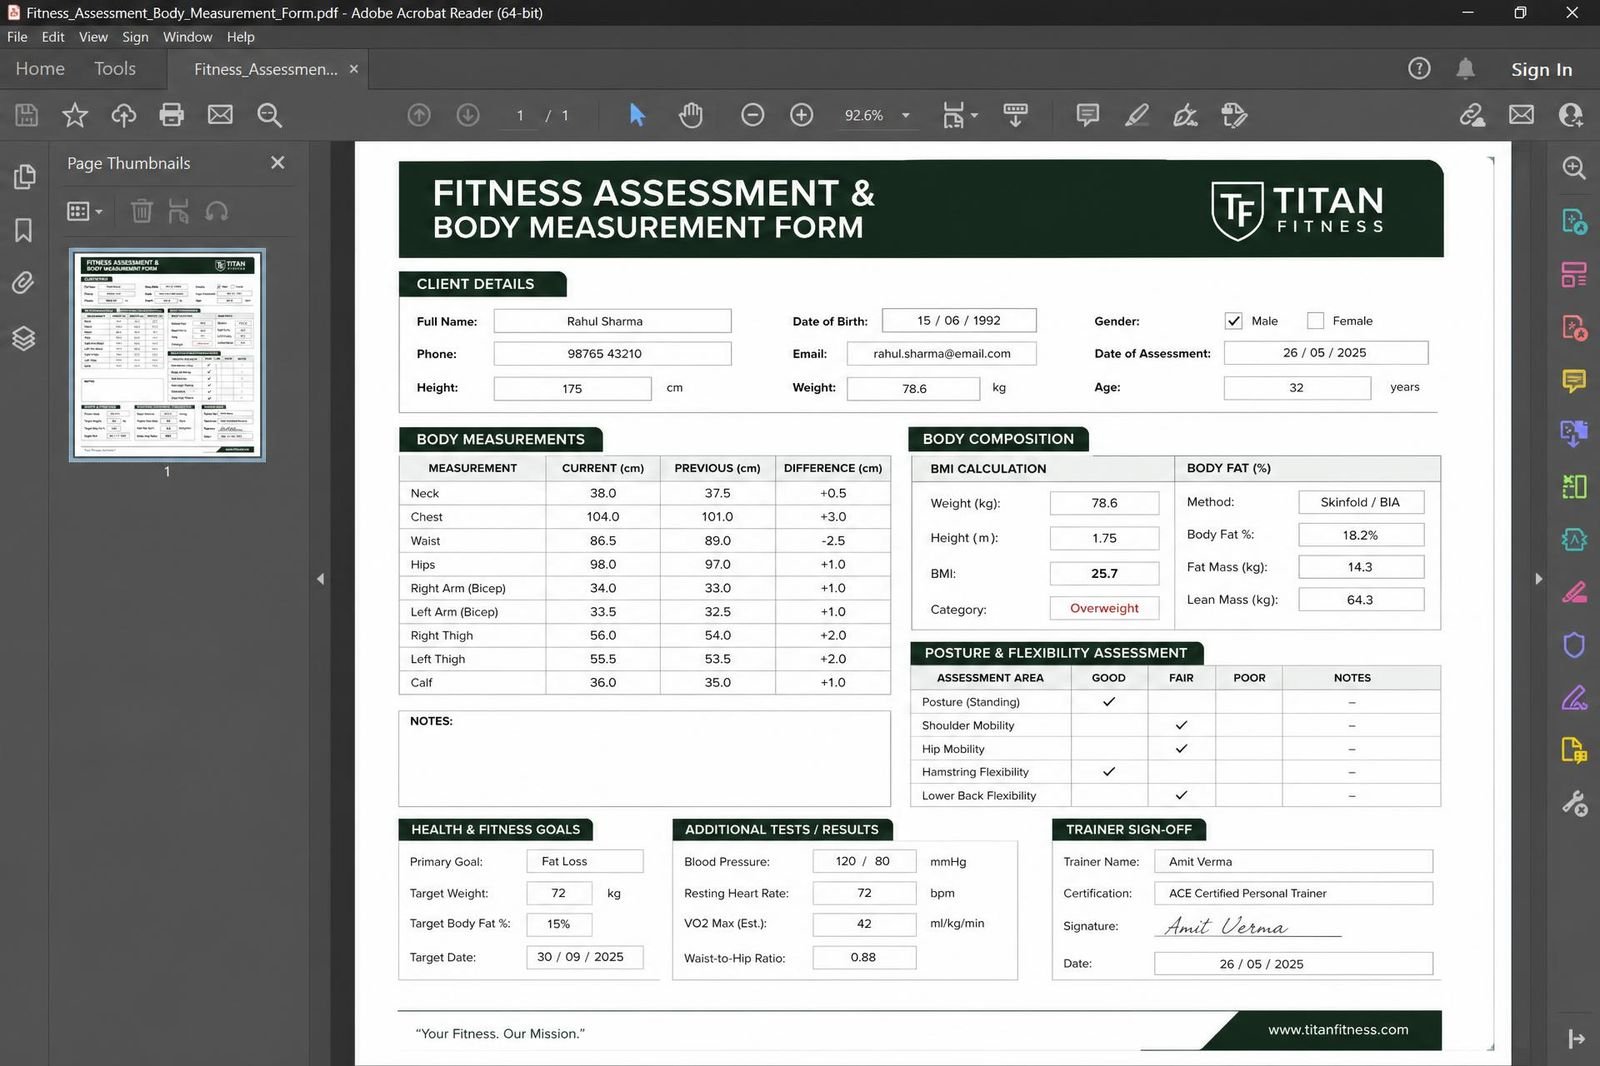Image resolution: width=1600 pixels, height=1066 pixels.
Task: Click the www.titanfitness.com footer text
Action: [x=1338, y=1029]
